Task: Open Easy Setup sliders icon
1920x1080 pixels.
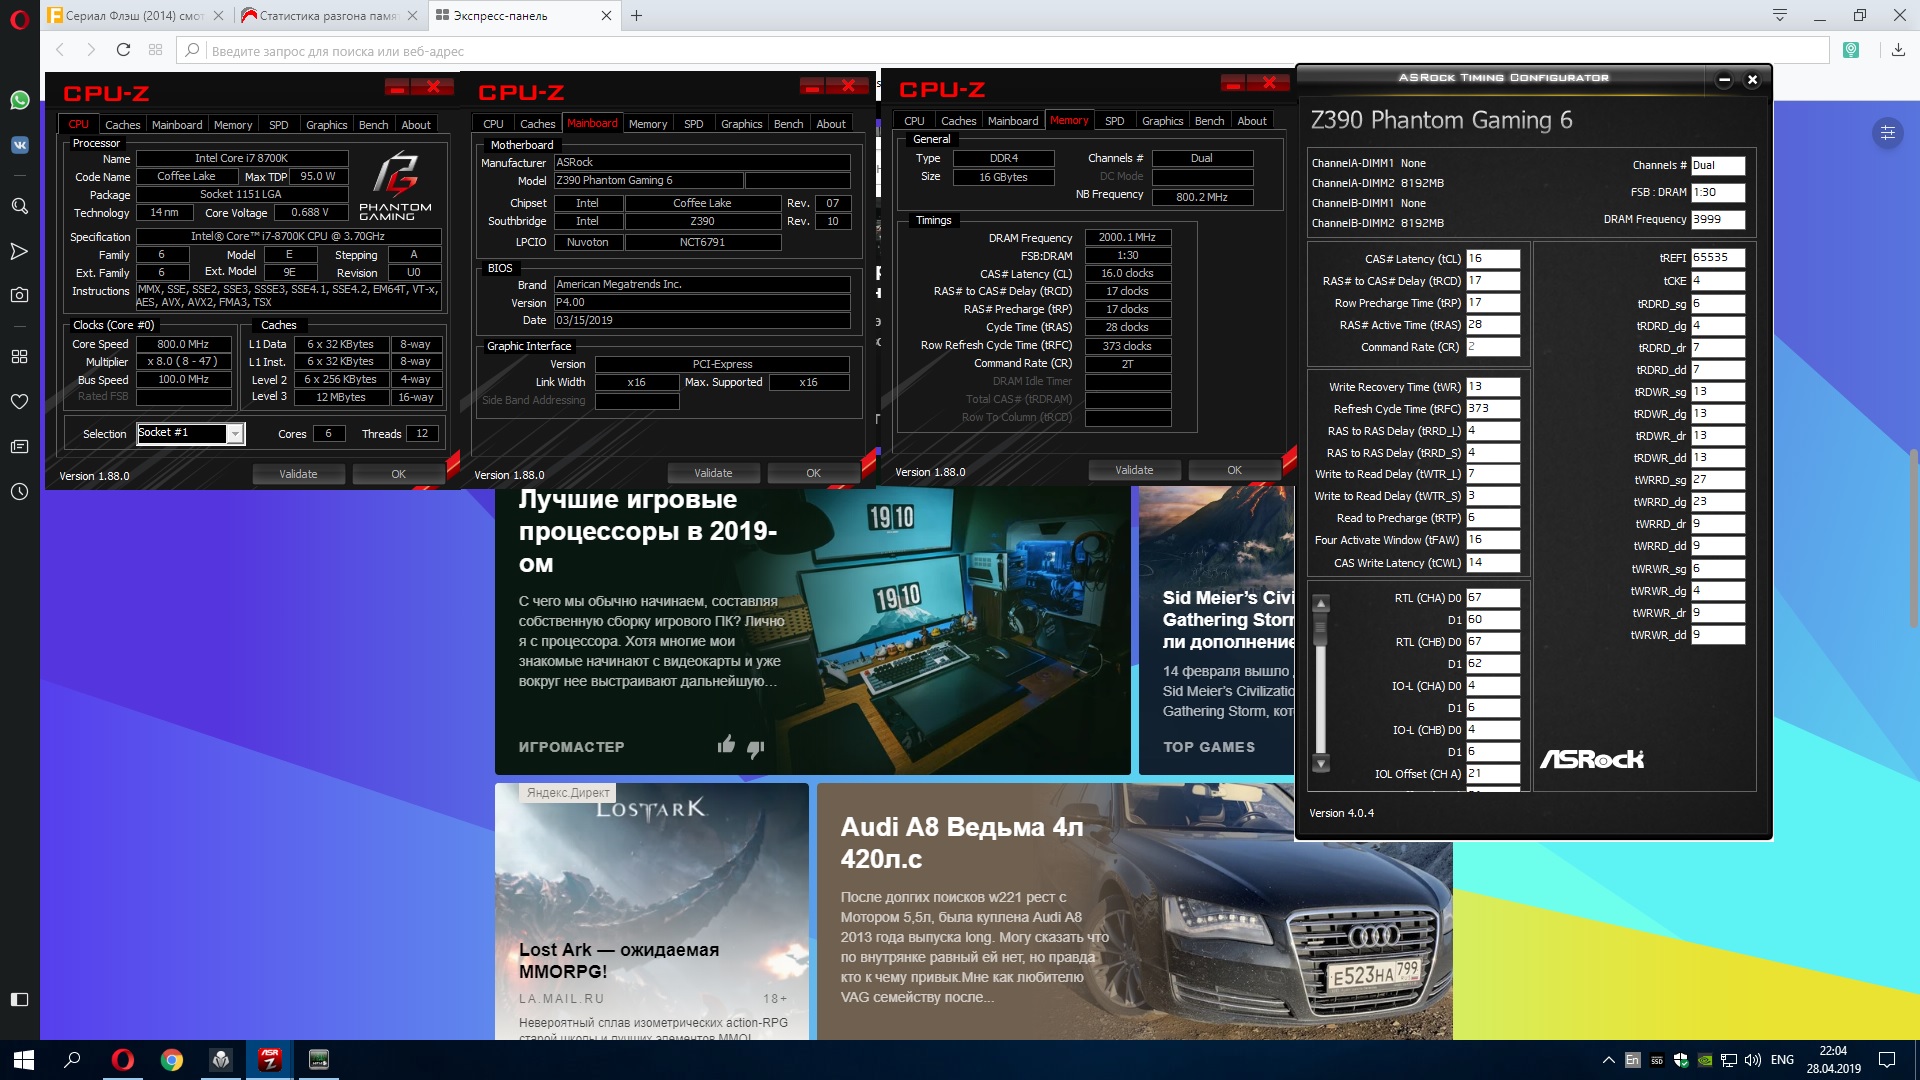Action: [x=1887, y=132]
